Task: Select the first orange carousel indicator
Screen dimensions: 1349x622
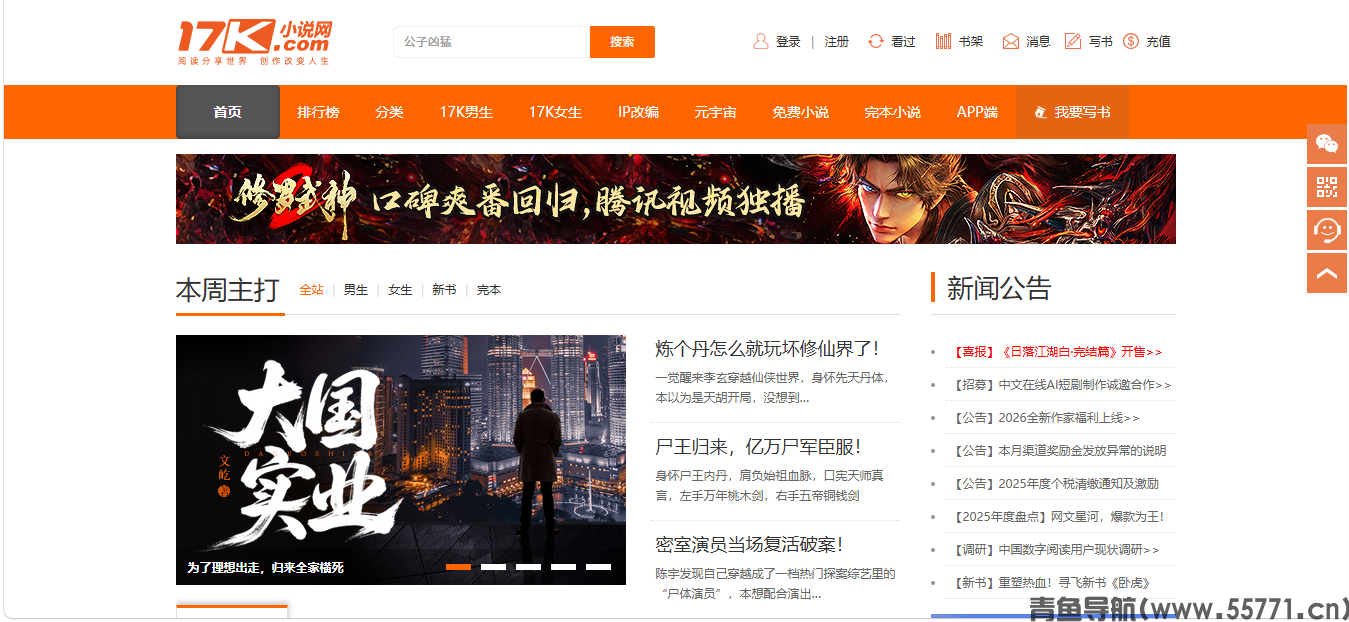Action: pos(458,567)
